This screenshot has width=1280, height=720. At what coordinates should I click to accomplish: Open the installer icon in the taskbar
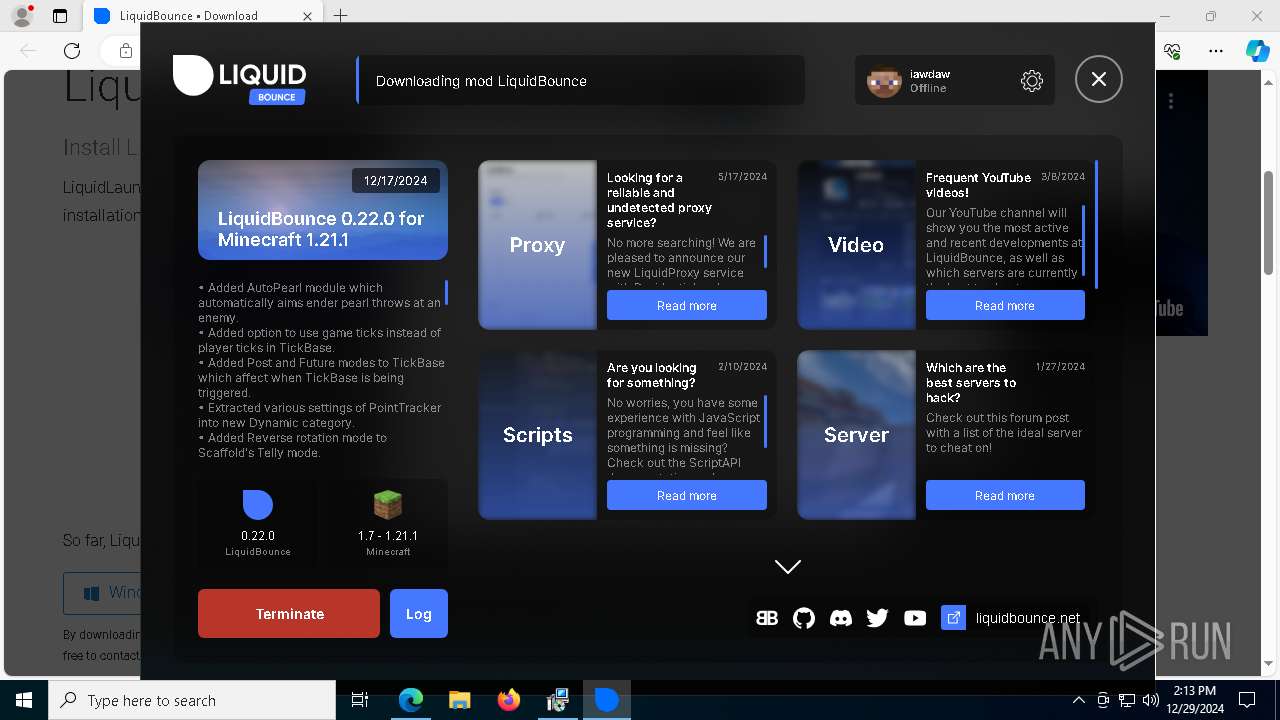click(558, 700)
